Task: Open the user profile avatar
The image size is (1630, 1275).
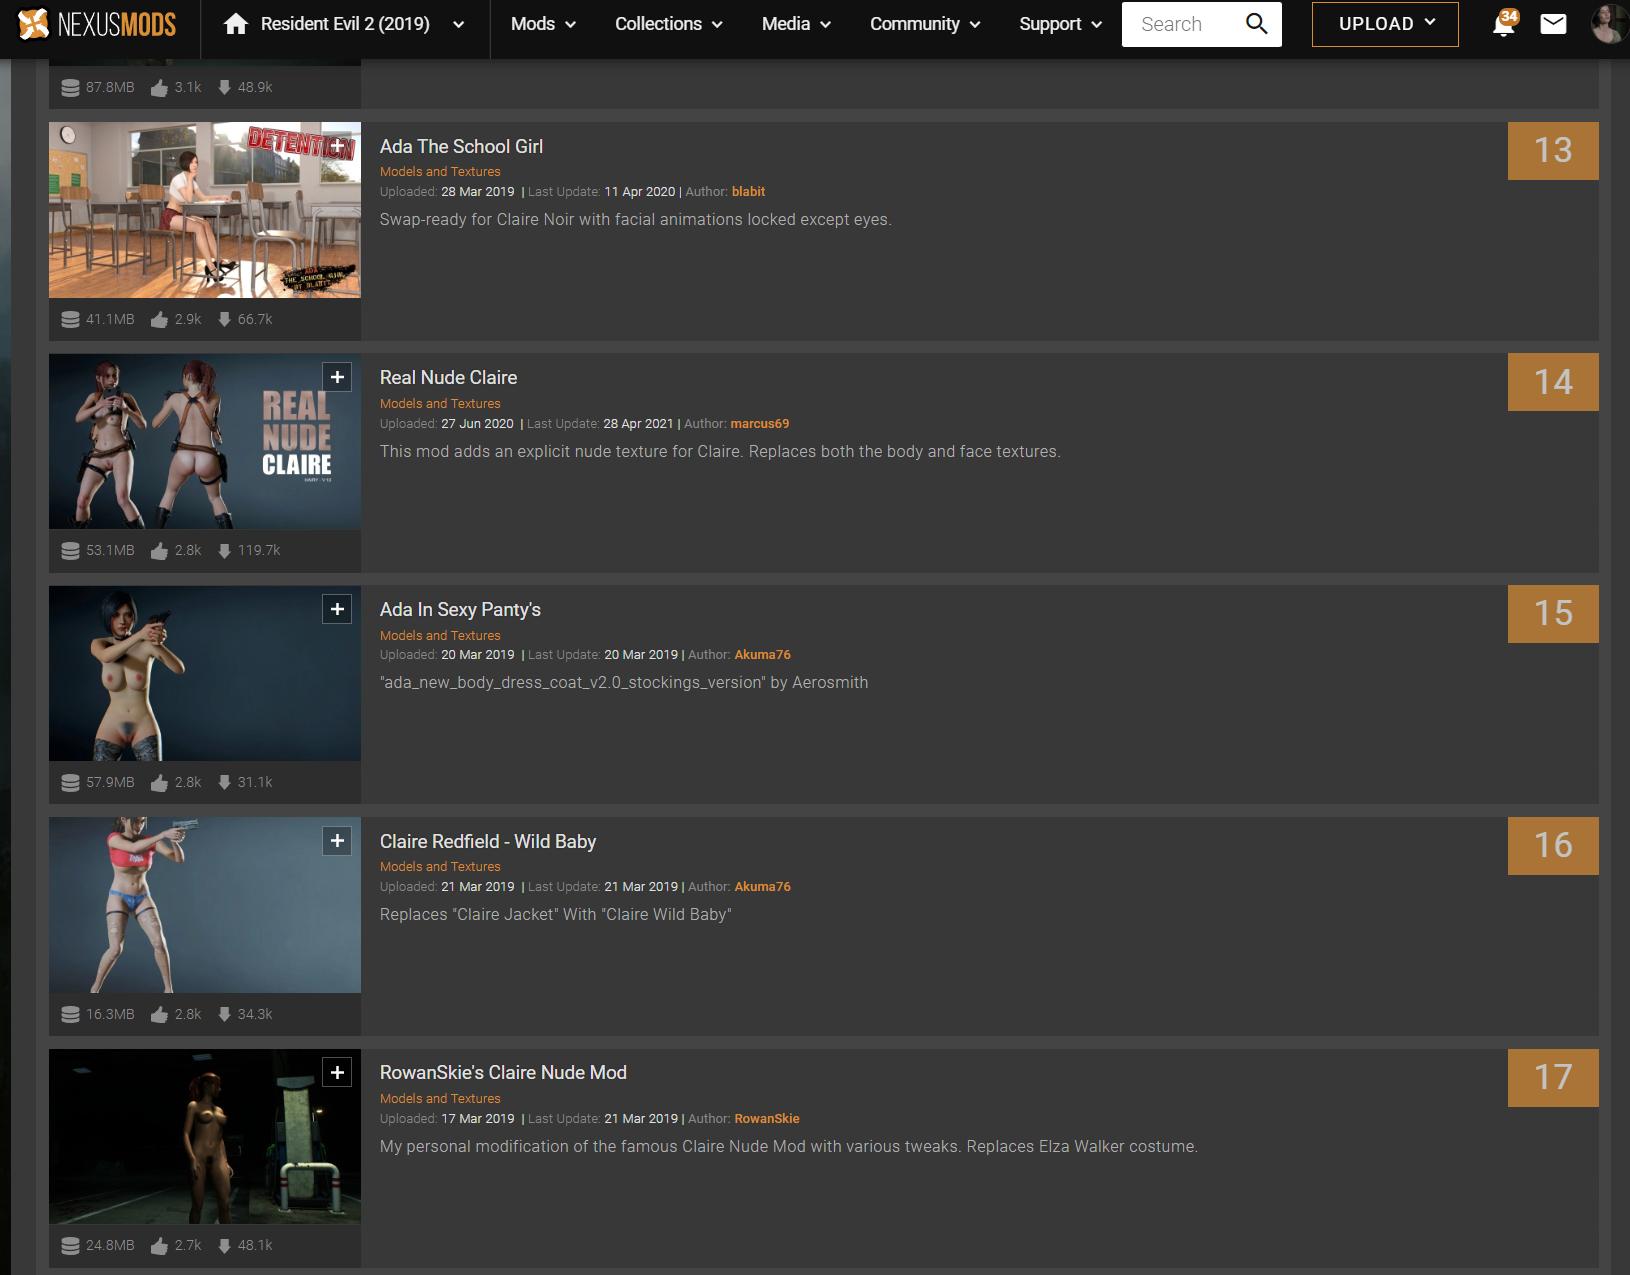Action: tap(1609, 24)
